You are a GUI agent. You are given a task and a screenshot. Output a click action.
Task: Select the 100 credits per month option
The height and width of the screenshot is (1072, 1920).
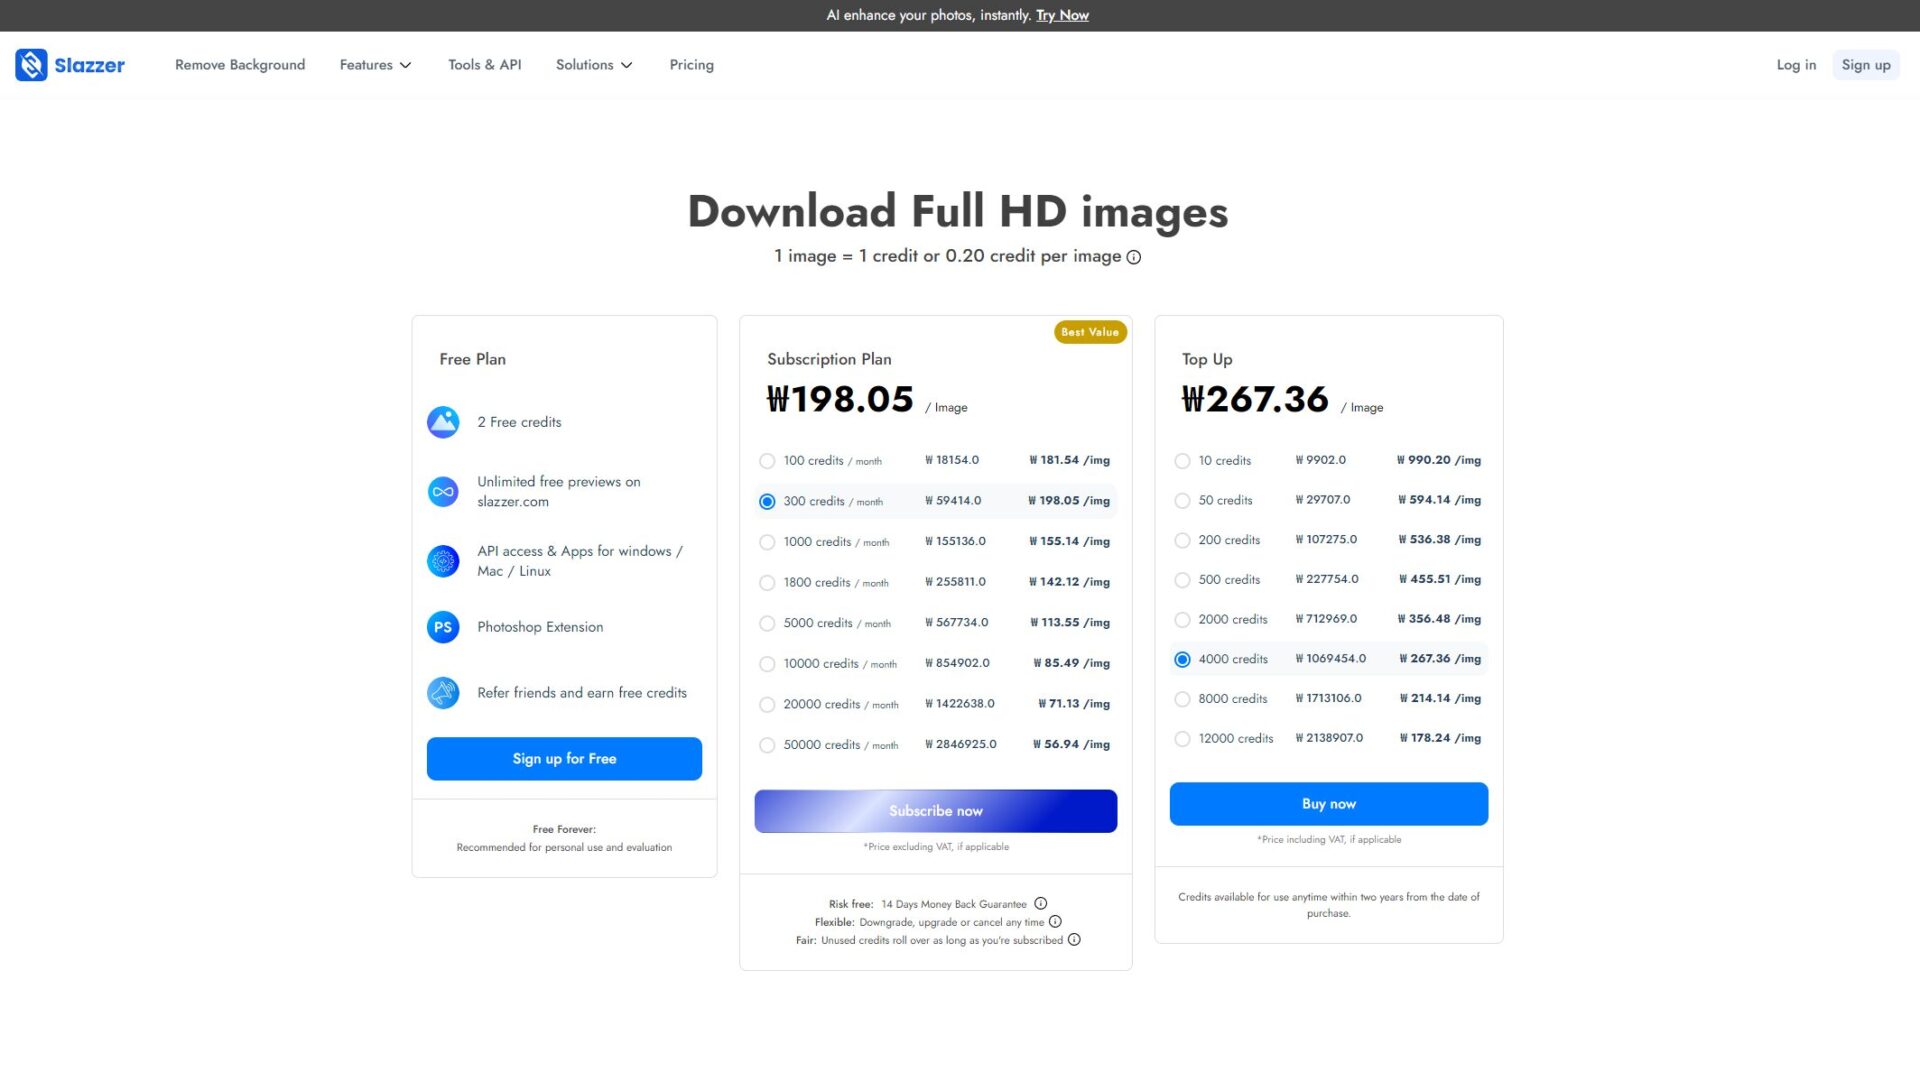pos(767,461)
